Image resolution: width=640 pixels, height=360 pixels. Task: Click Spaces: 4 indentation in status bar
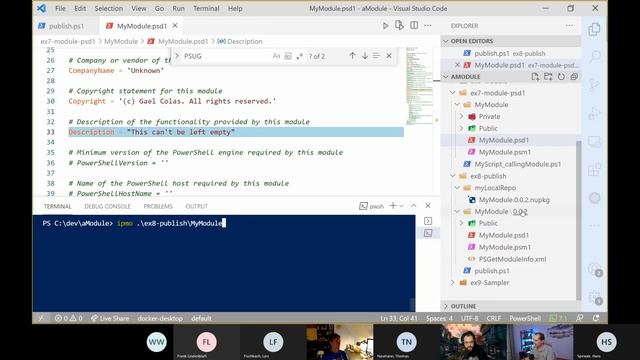[x=439, y=318]
